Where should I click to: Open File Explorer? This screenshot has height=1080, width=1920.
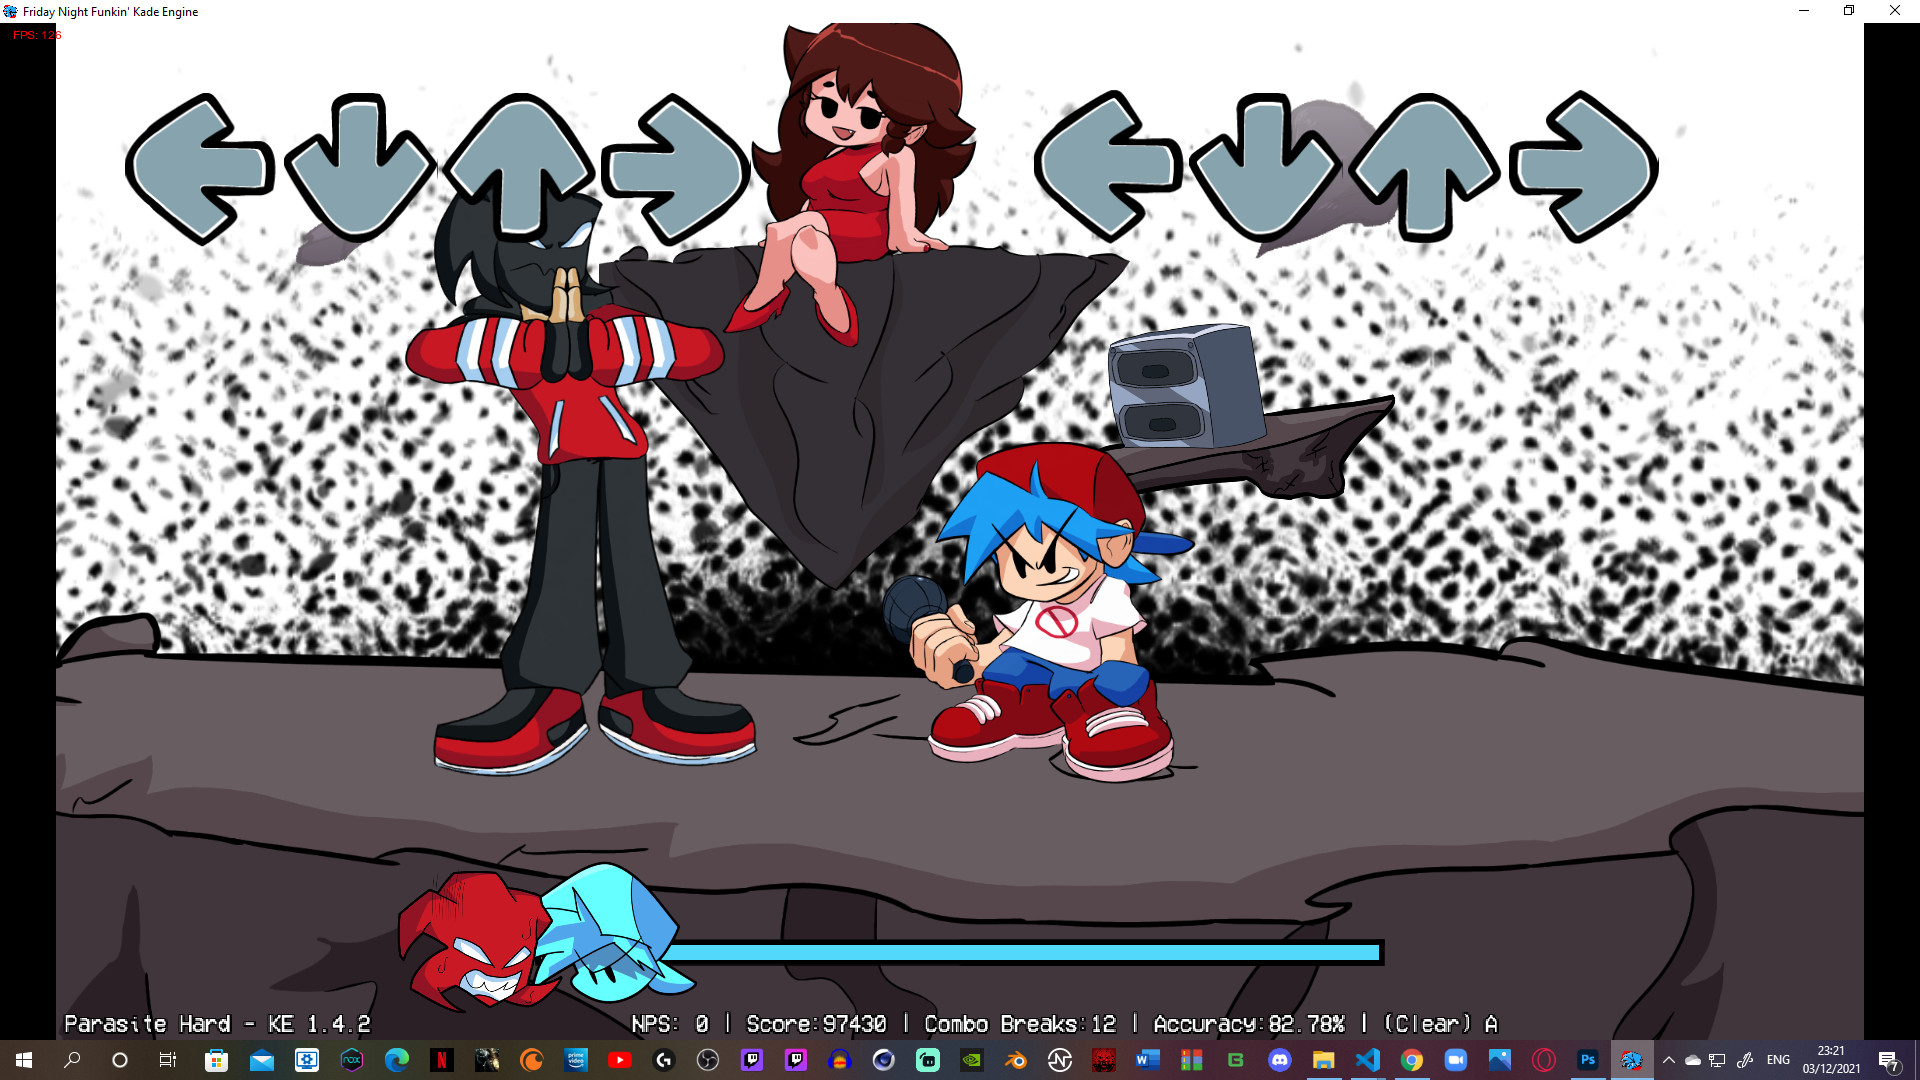1324,1060
